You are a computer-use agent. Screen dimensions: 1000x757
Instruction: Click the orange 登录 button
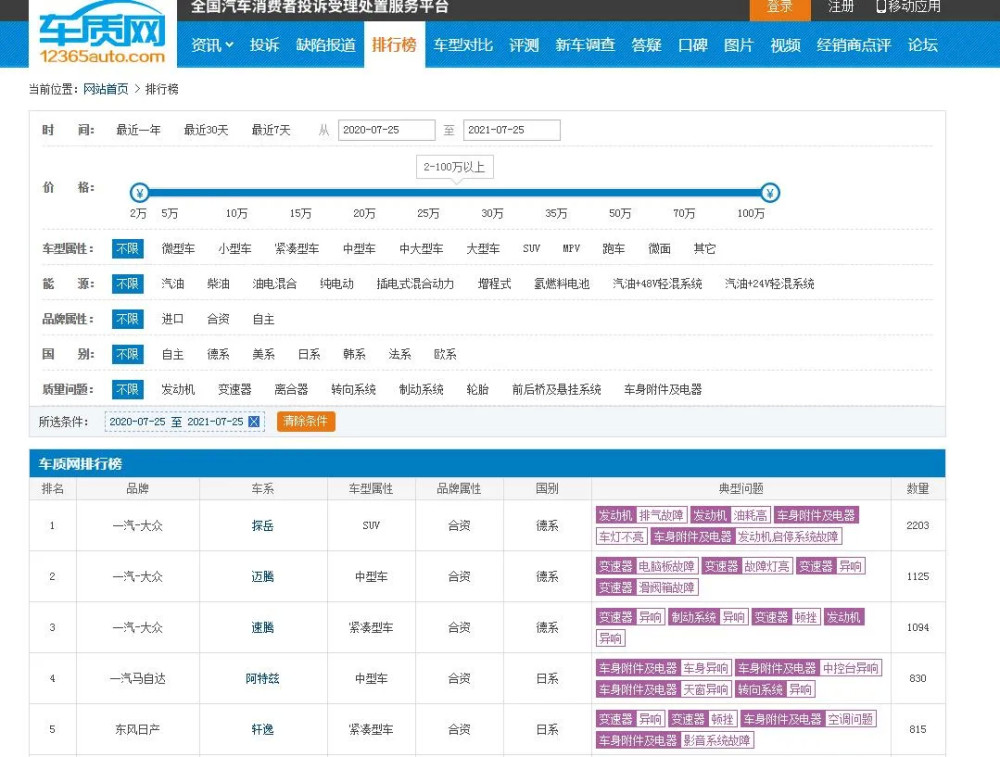click(x=779, y=8)
